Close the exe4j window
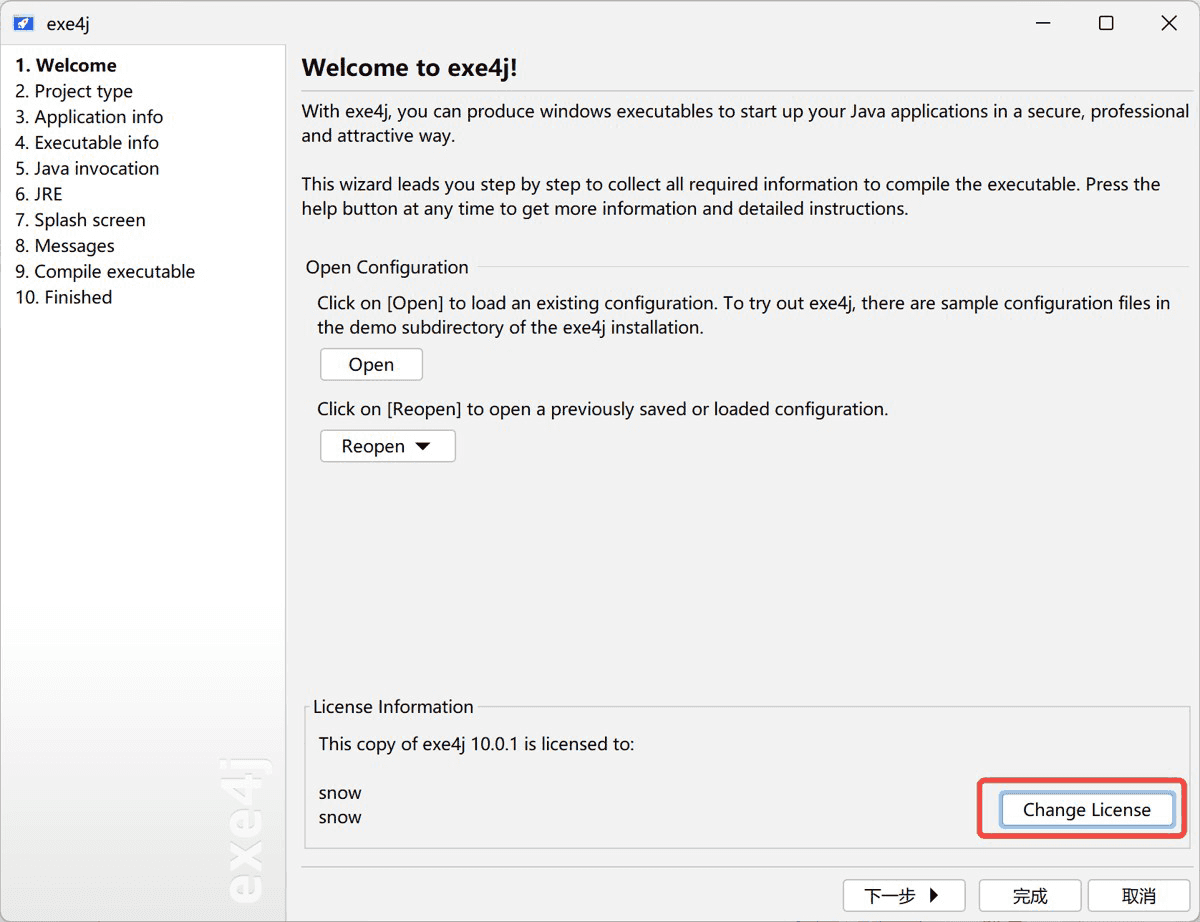The width and height of the screenshot is (1200, 922). pyautogui.click(x=1168, y=24)
